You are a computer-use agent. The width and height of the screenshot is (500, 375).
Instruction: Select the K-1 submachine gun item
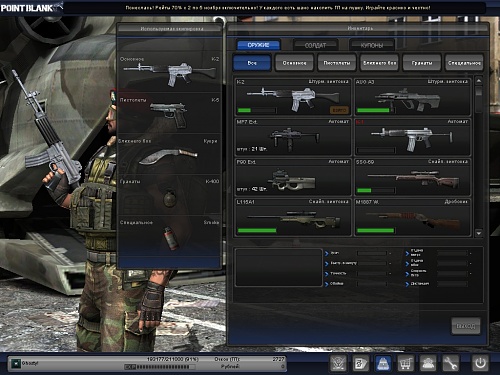click(x=413, y=137)
